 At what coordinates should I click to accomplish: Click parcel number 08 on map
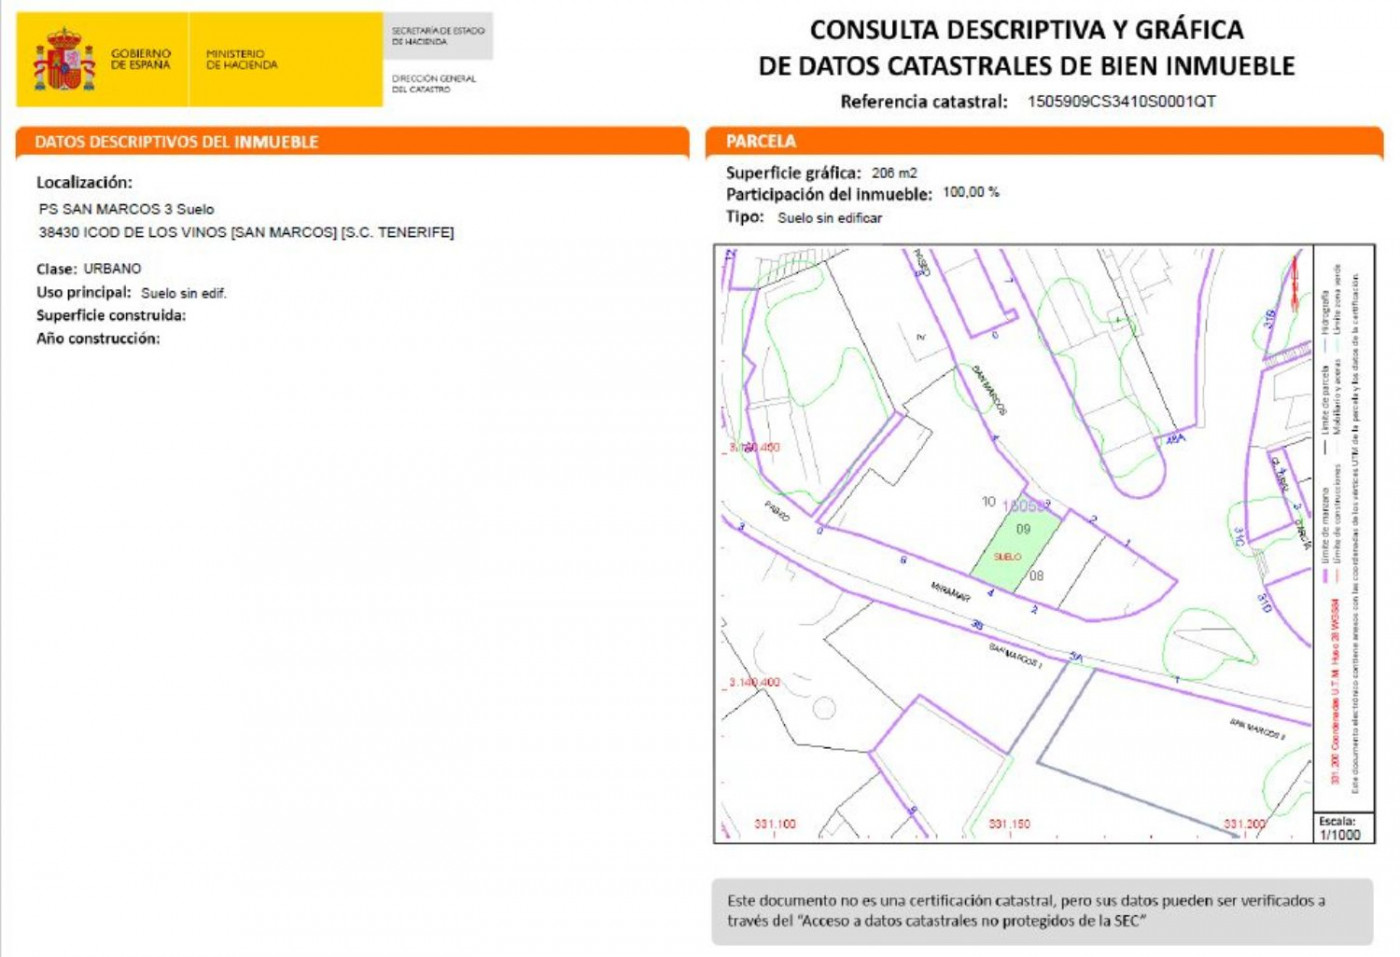tap(1036, 576)
